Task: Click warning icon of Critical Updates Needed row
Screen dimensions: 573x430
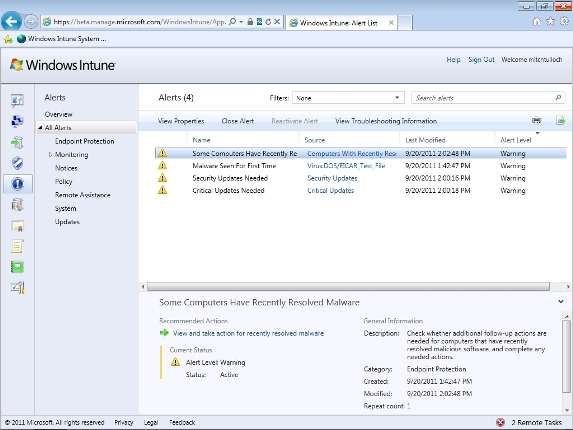Action: point(163,190)
